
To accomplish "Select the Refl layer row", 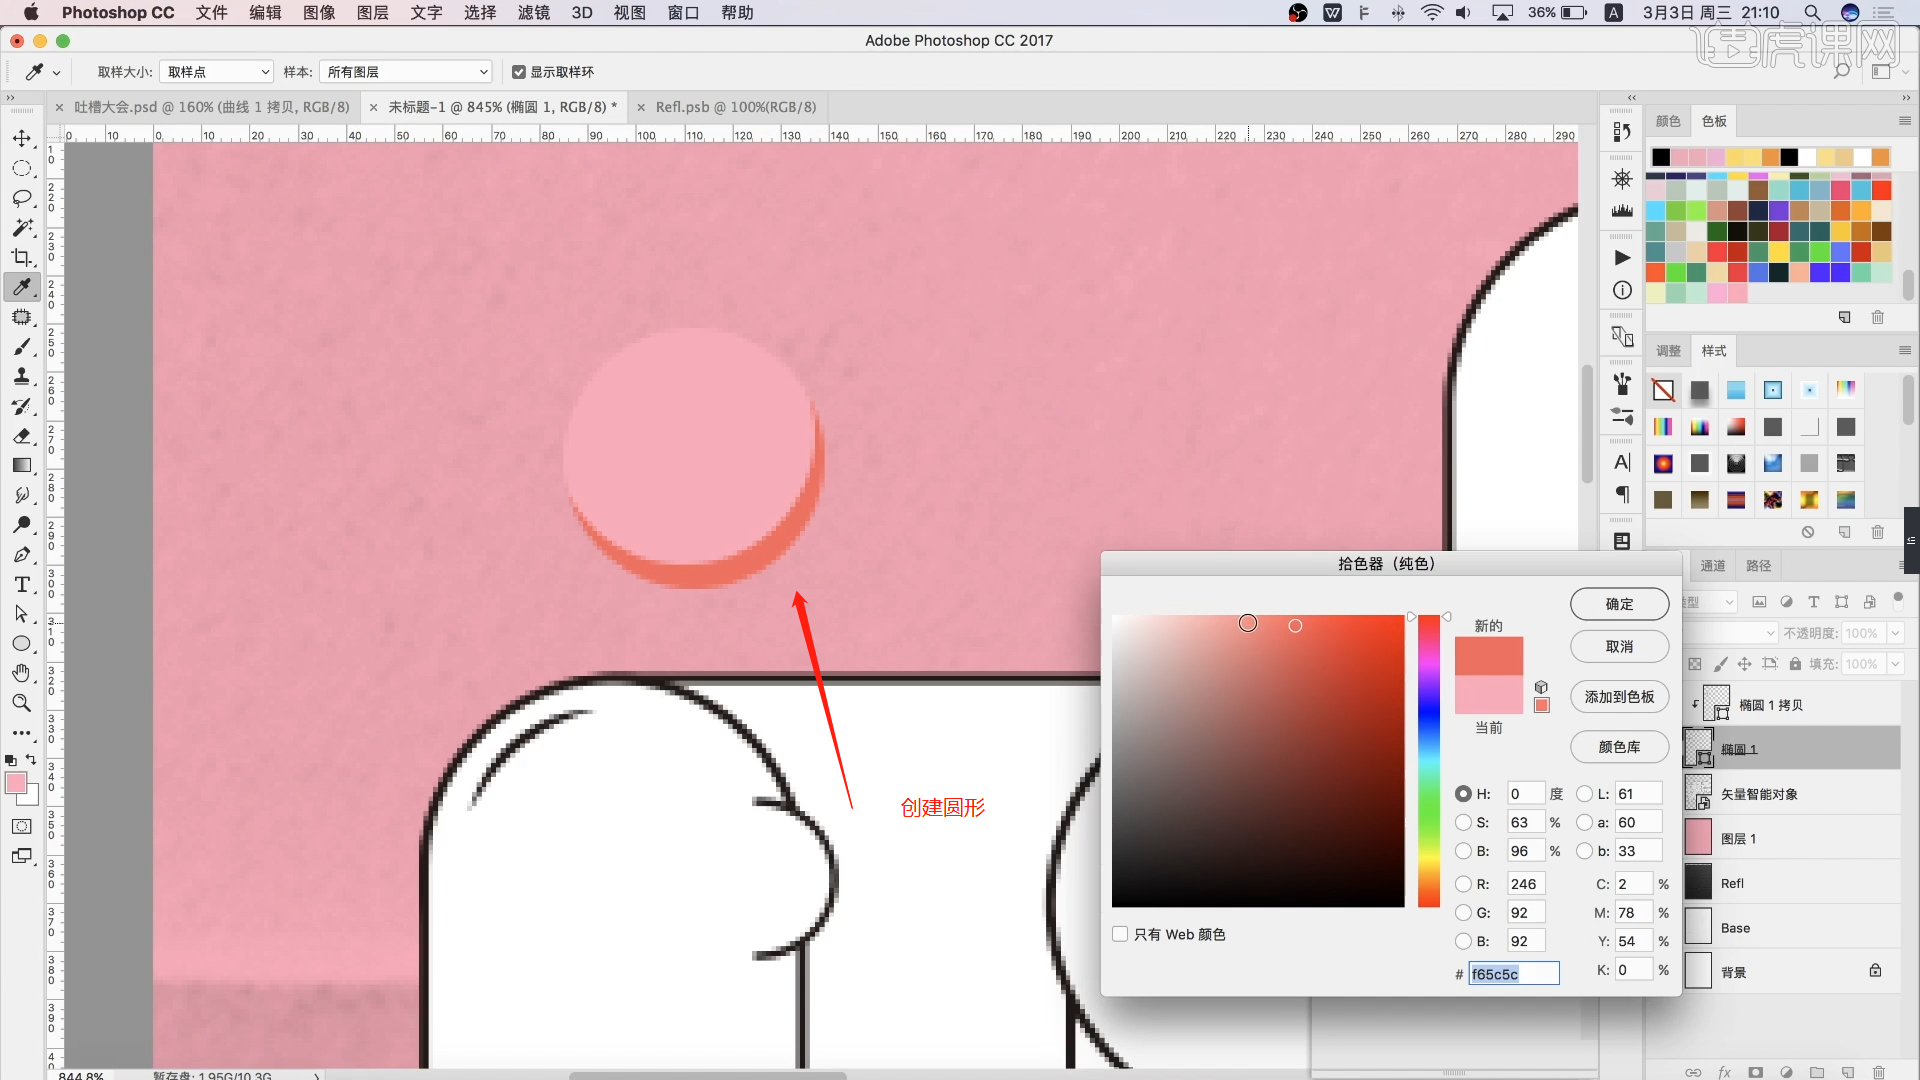I will (1791, 883).
